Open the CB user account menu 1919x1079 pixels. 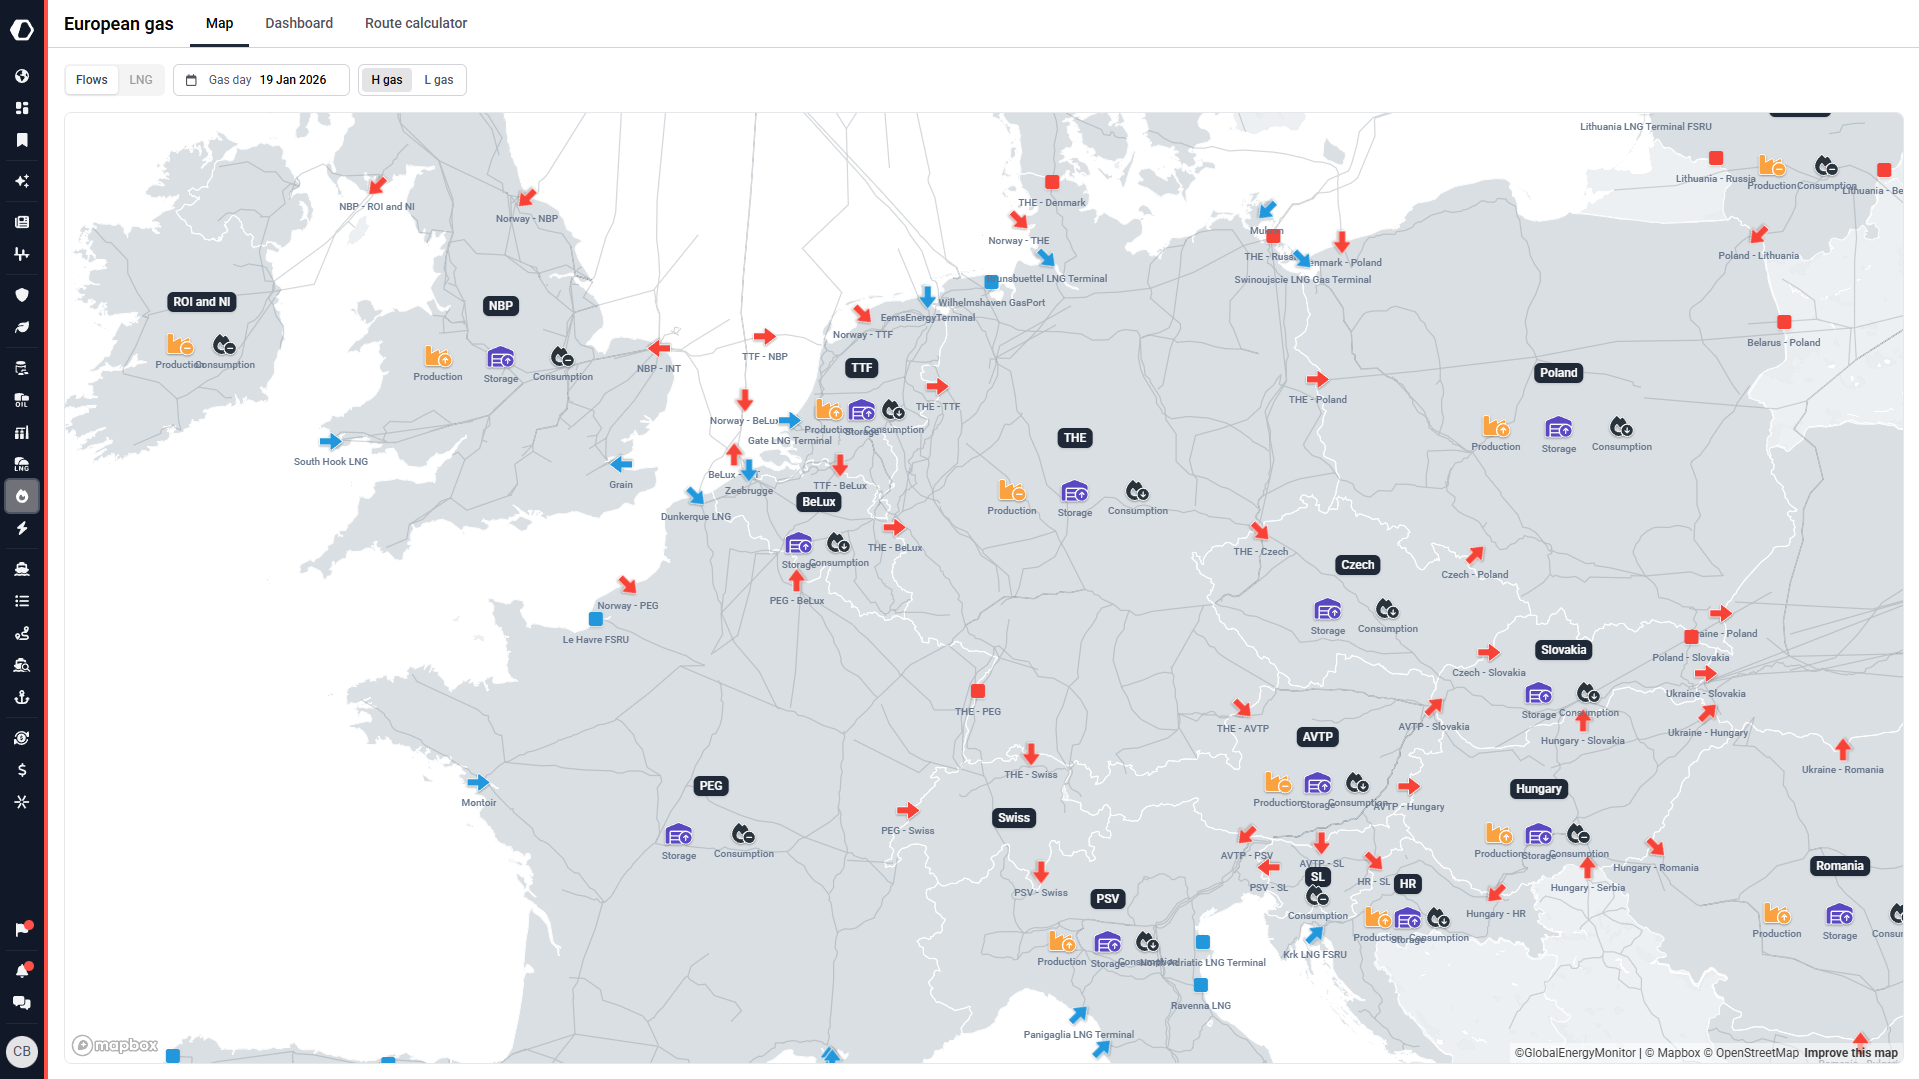tap(22, 1051)
